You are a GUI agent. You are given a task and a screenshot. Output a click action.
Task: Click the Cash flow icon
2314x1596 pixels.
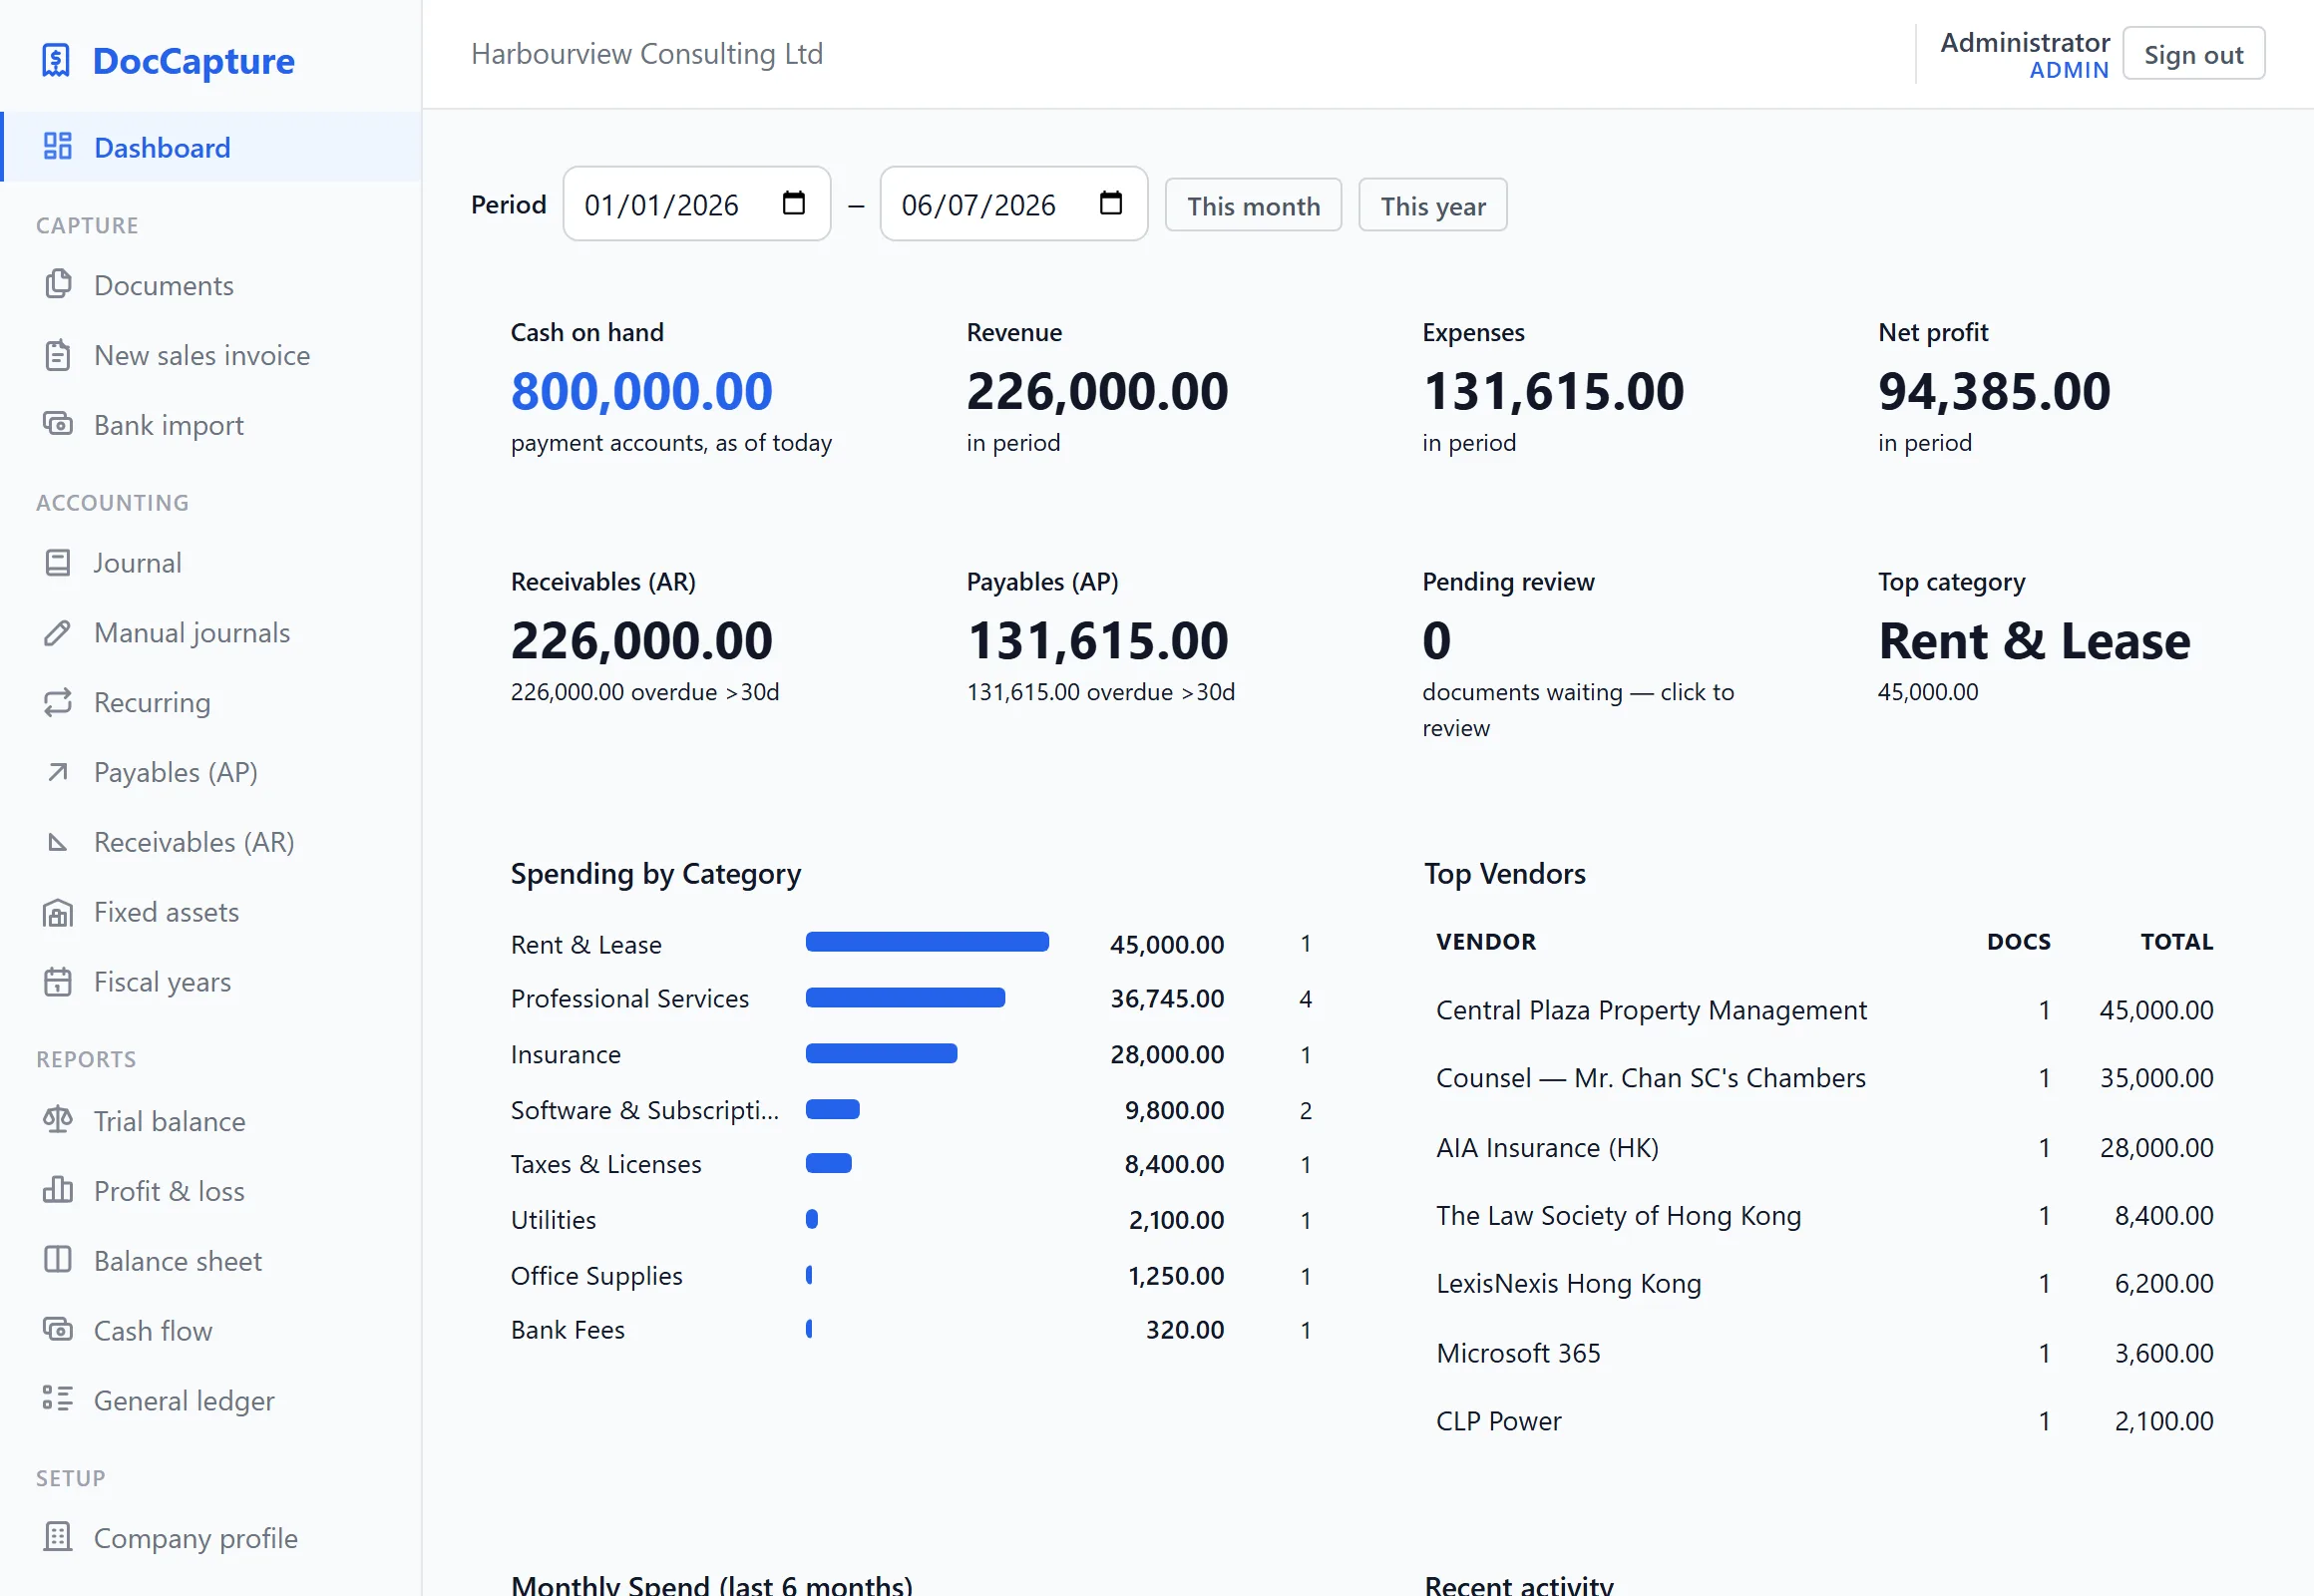tap(58, 1330)
